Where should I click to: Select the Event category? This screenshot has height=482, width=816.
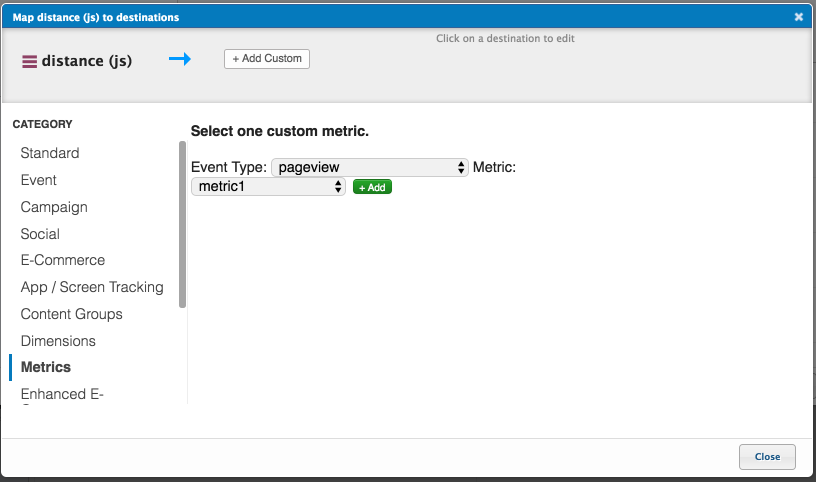pyautogui.click(x=39, y=180)
